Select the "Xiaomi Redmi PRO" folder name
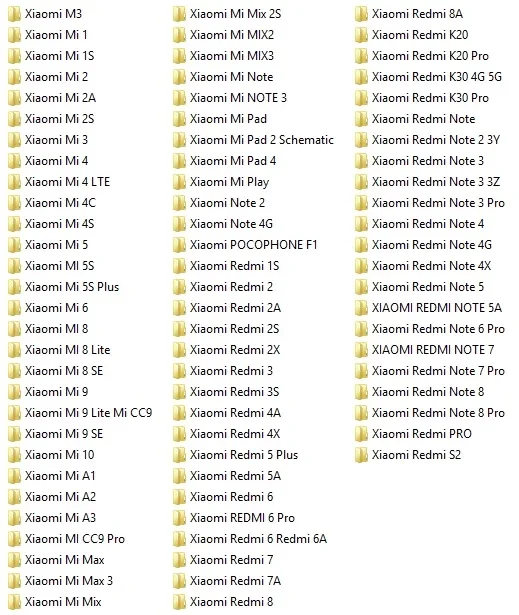This screenshot has height=615, width=519. coord(422,434)
